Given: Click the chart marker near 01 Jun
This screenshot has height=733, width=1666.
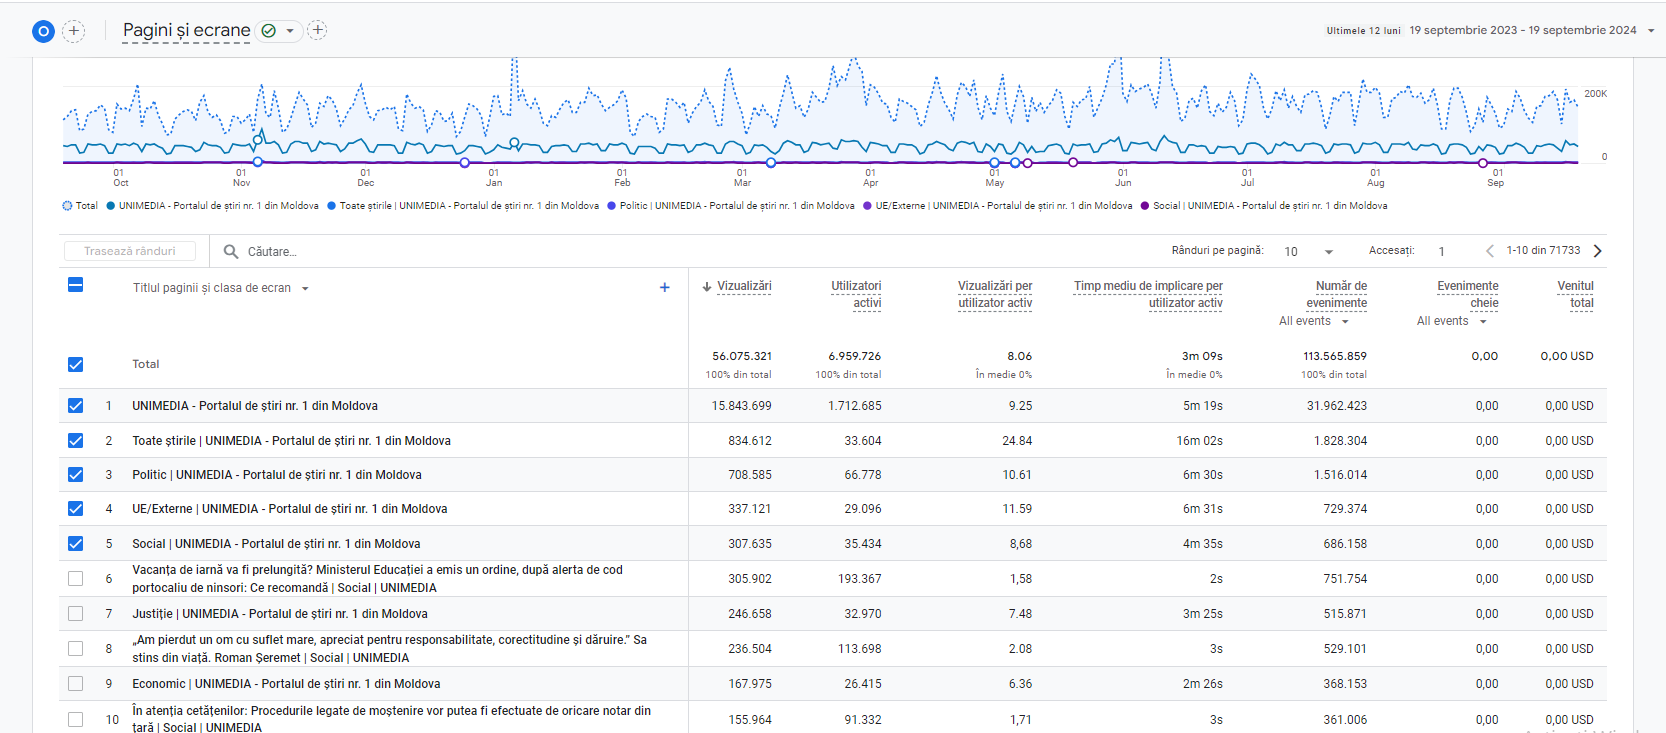Looking at the screenshot, I should tap(1073, 162).
